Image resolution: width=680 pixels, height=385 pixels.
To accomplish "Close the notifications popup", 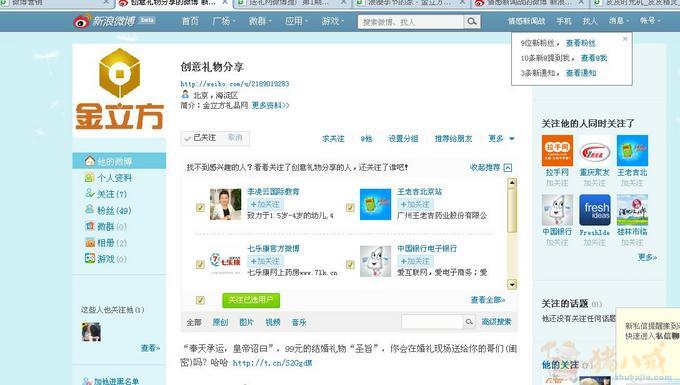I will [625, 39].
